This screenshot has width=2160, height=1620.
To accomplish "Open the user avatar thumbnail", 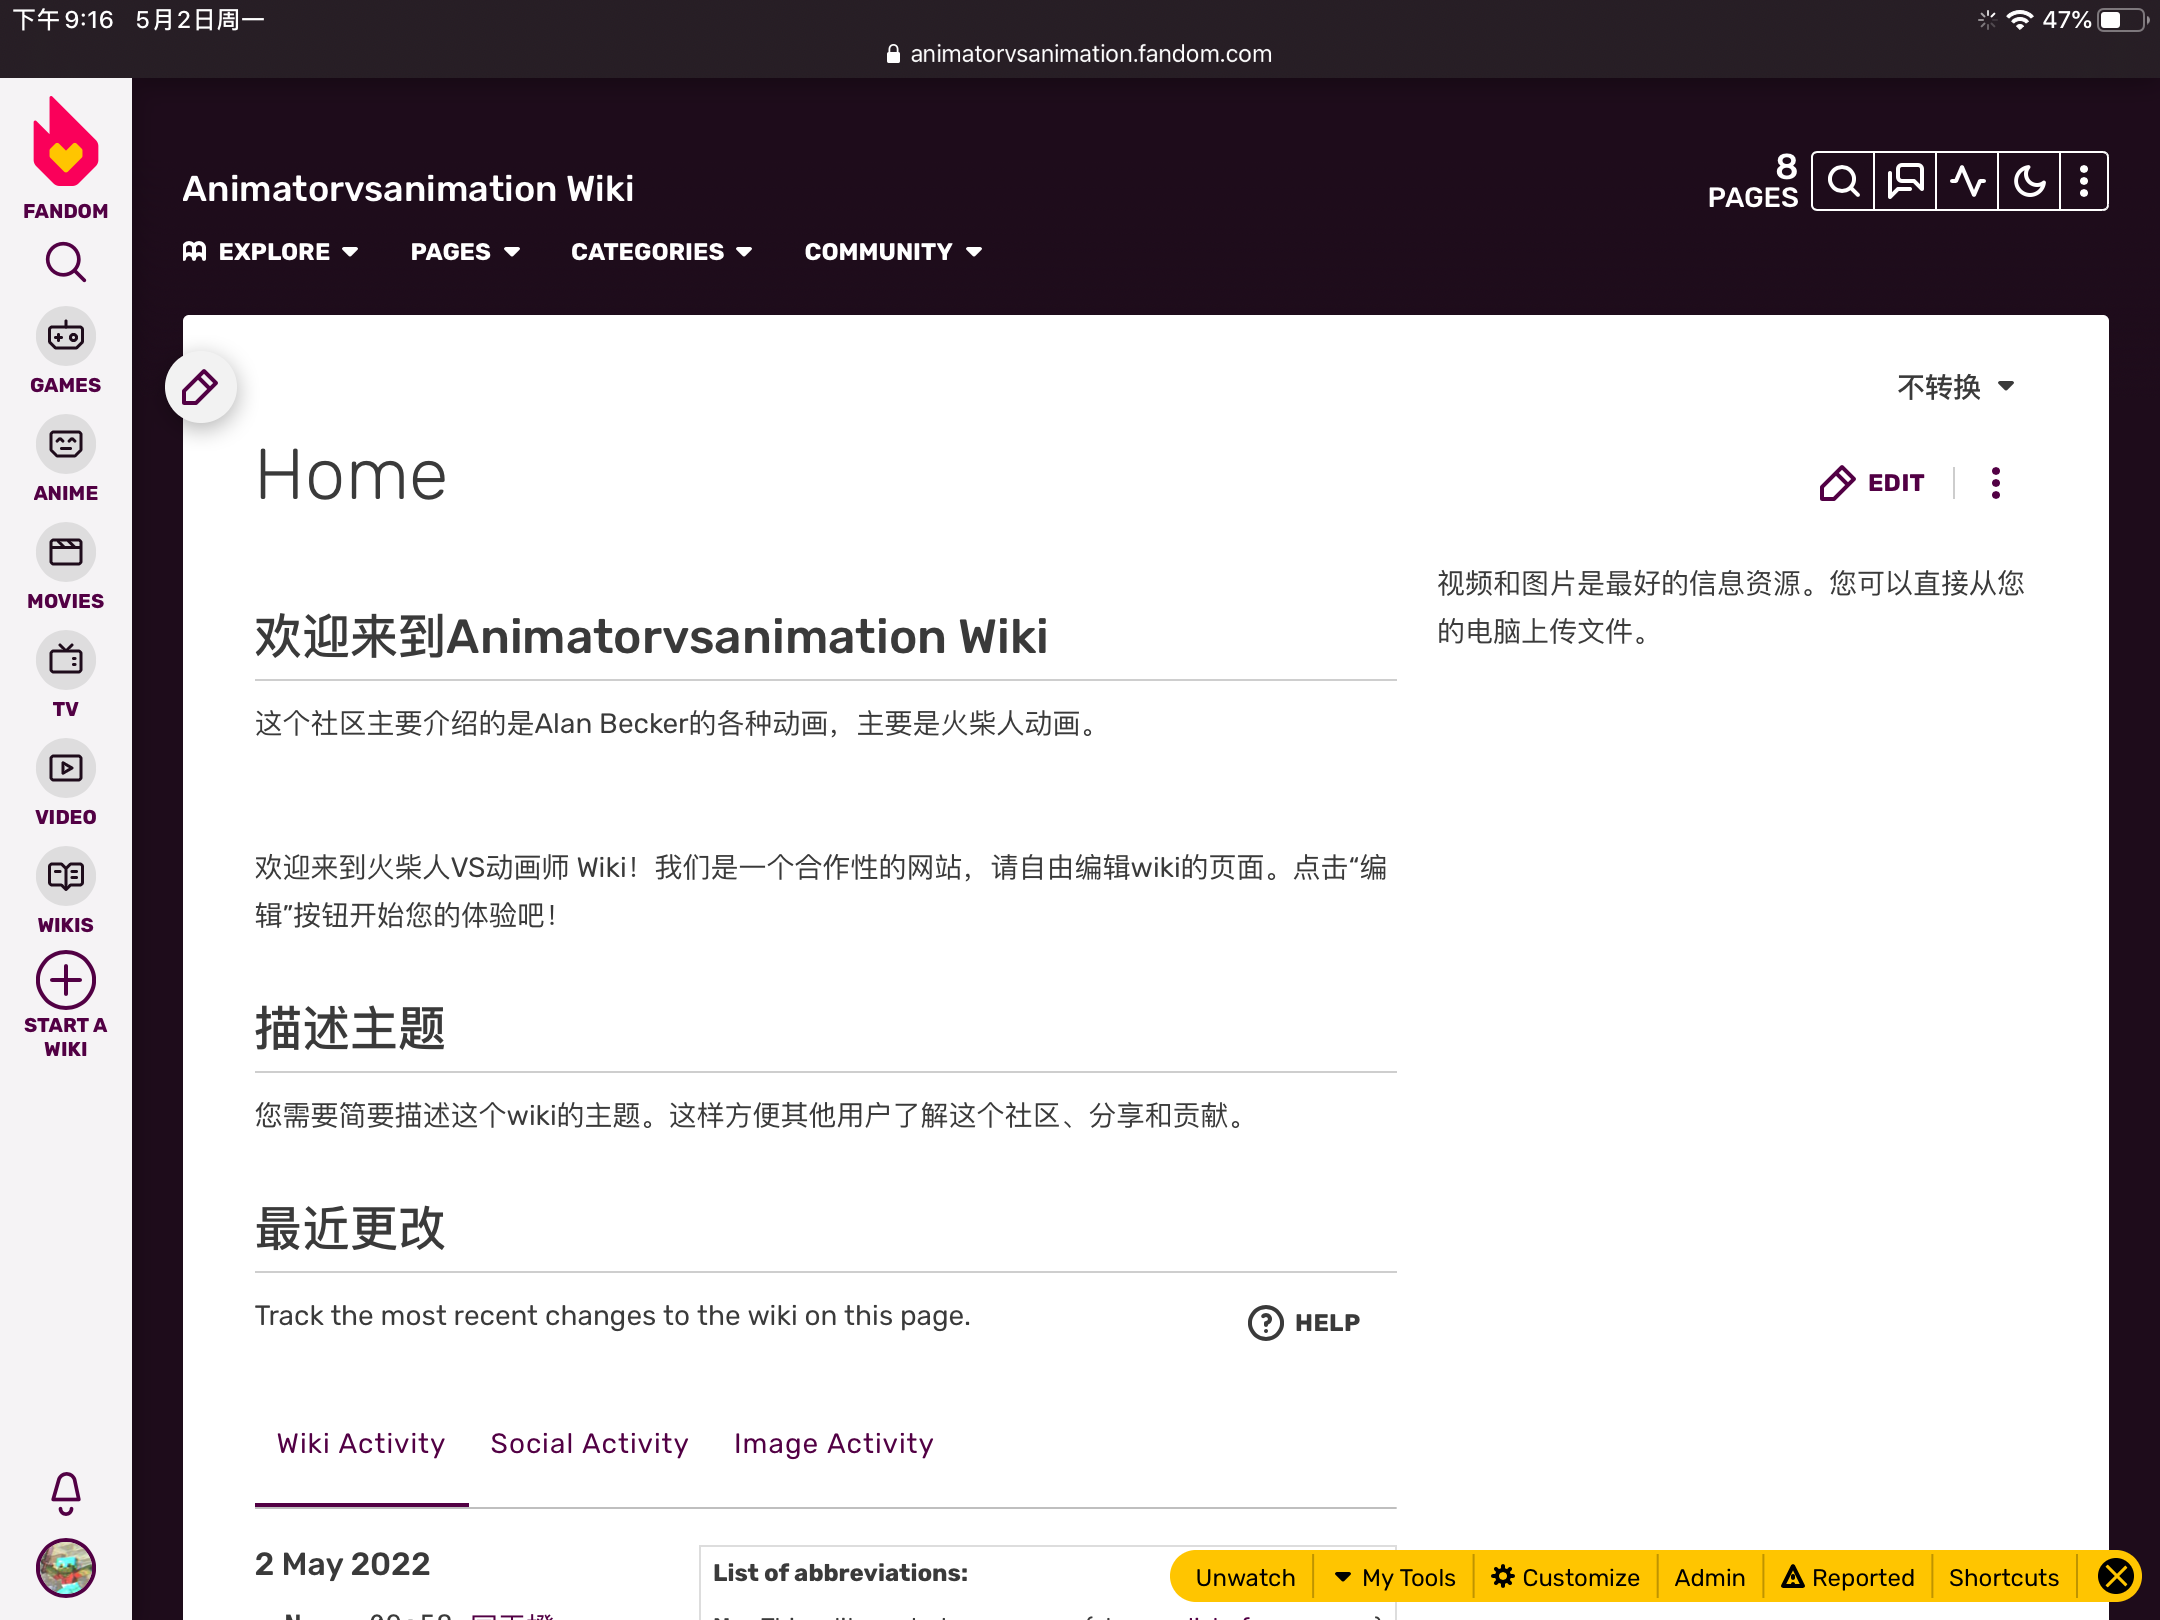I will [65, 1567].
